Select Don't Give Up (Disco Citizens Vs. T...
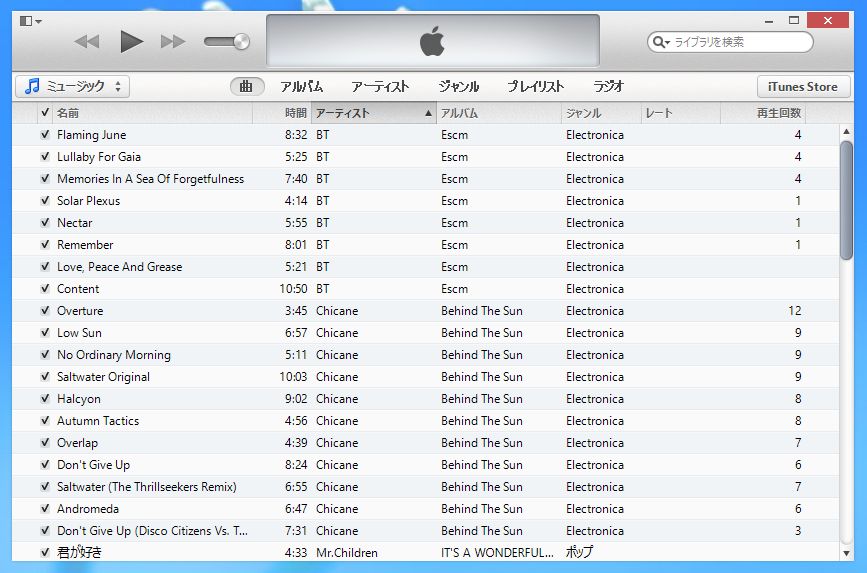 click(152, 531)
